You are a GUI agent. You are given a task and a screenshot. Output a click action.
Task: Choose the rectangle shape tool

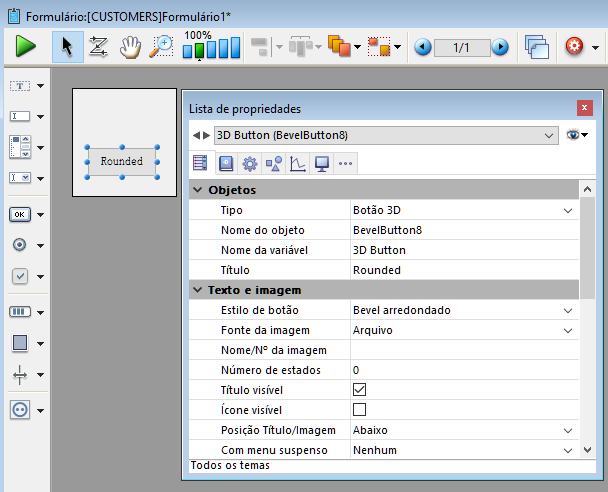click(20, 343)
